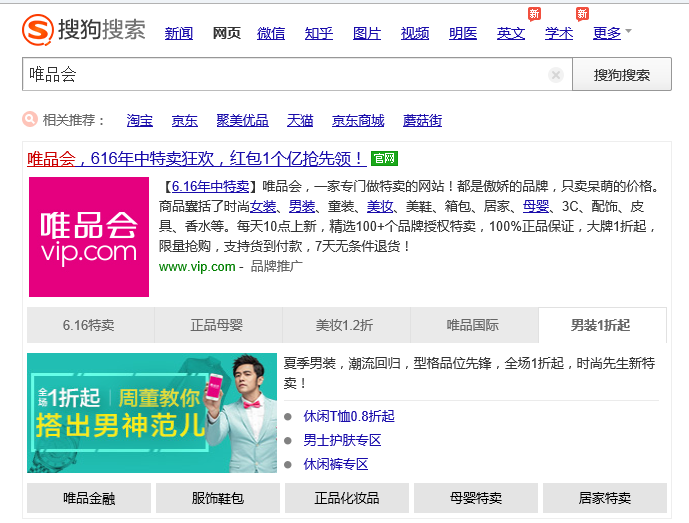Click the Sogou logo icon
The image size is (689, 523).
[x=38, y=30]
